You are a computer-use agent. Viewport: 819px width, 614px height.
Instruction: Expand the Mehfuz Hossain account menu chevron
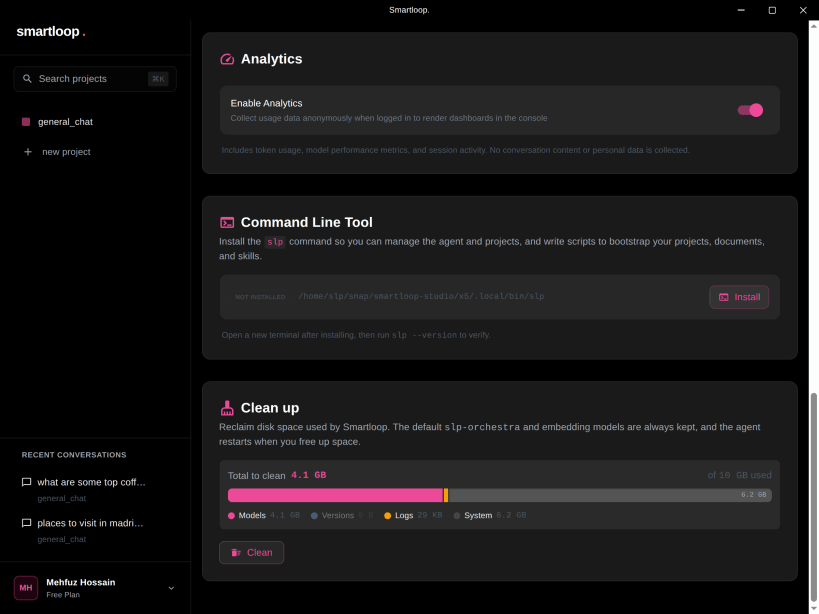click(x=171, y=588)
